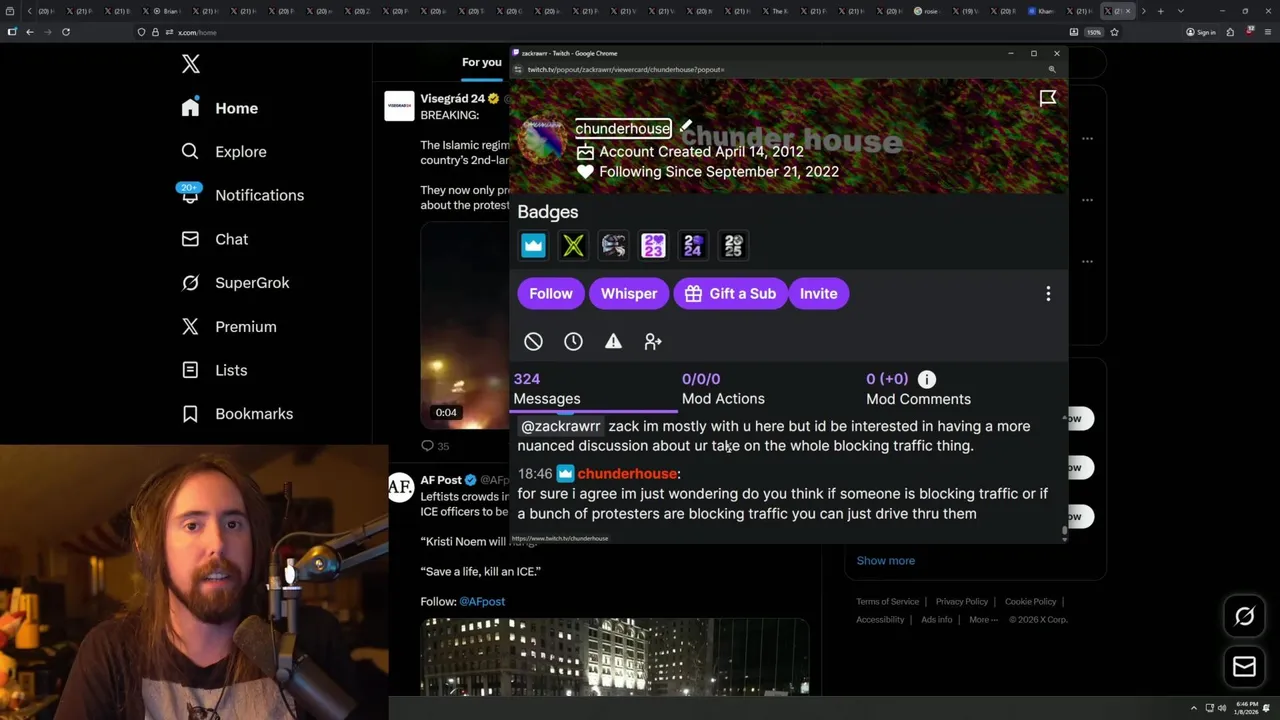Click the bookmark star in the address bar
The image size is (1280, 720).
(x=1114, y=32)
